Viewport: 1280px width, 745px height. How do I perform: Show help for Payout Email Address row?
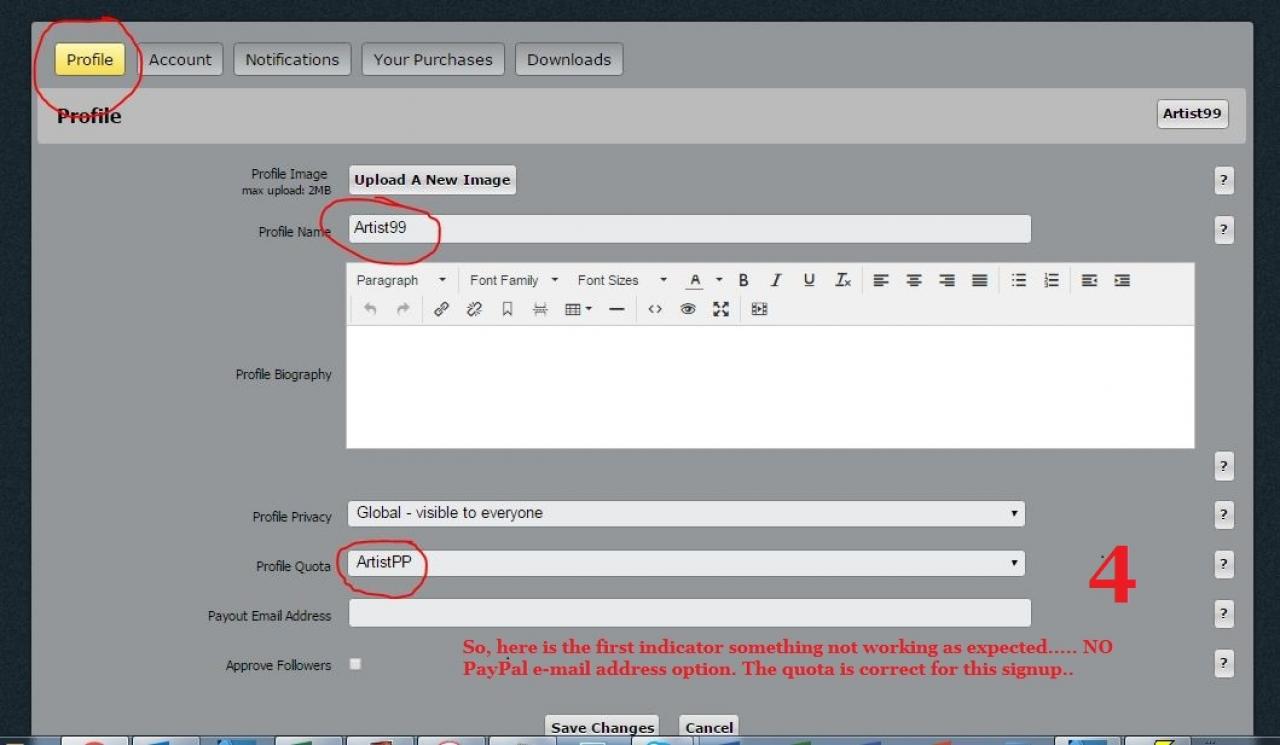pyautogui.click(x=1223, y=613)
